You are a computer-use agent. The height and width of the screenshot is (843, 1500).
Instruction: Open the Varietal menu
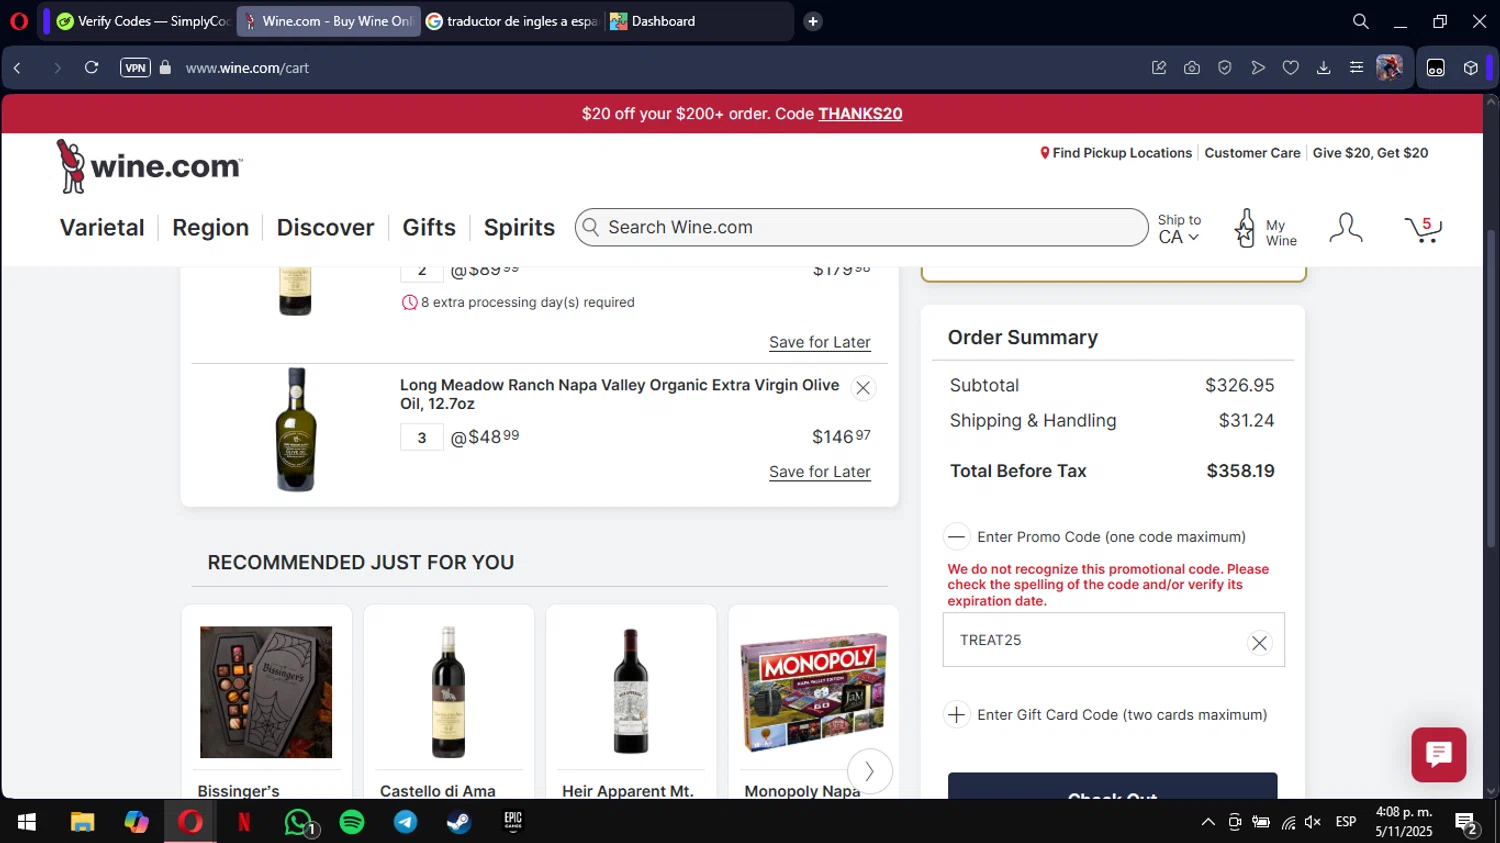pos(102,228)
